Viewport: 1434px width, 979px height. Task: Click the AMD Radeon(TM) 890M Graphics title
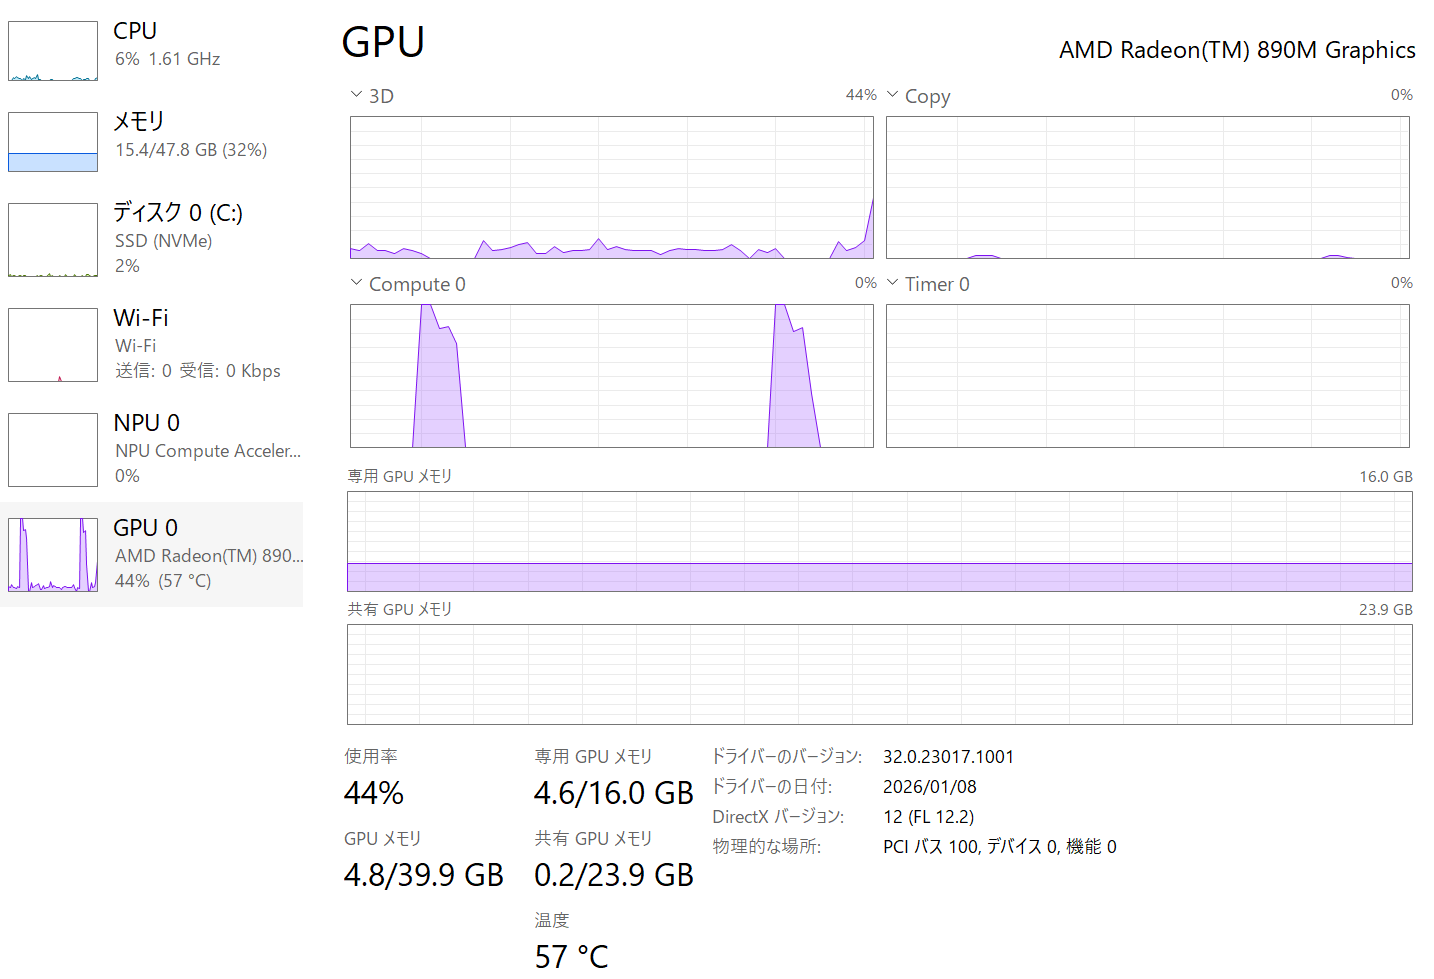tap(1237, 50)
